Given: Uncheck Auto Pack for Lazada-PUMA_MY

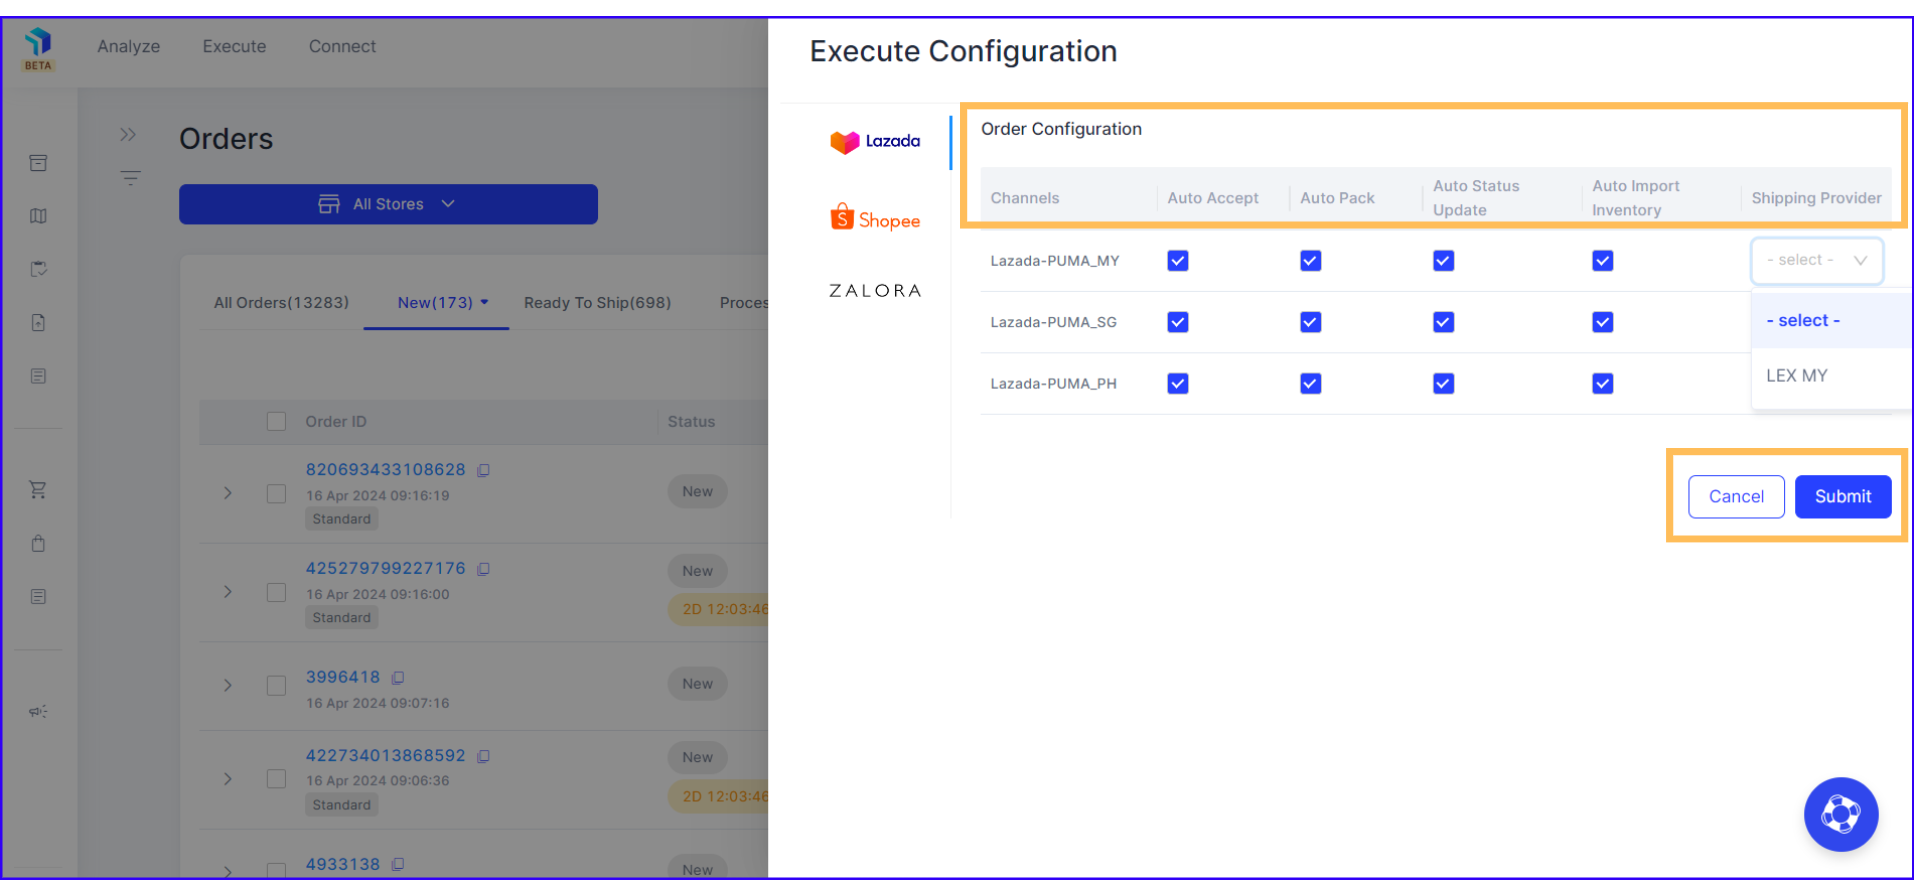Looking at the screenshot, I should pos(1311,261).
